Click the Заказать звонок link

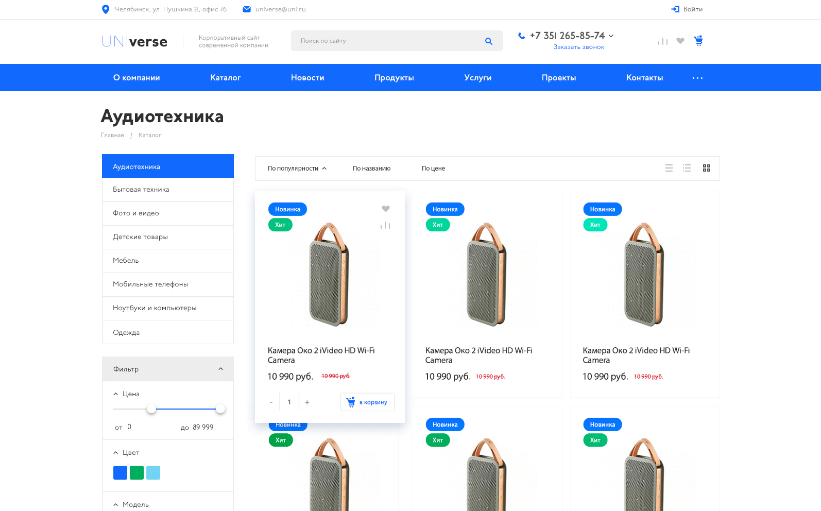point(578,47)
